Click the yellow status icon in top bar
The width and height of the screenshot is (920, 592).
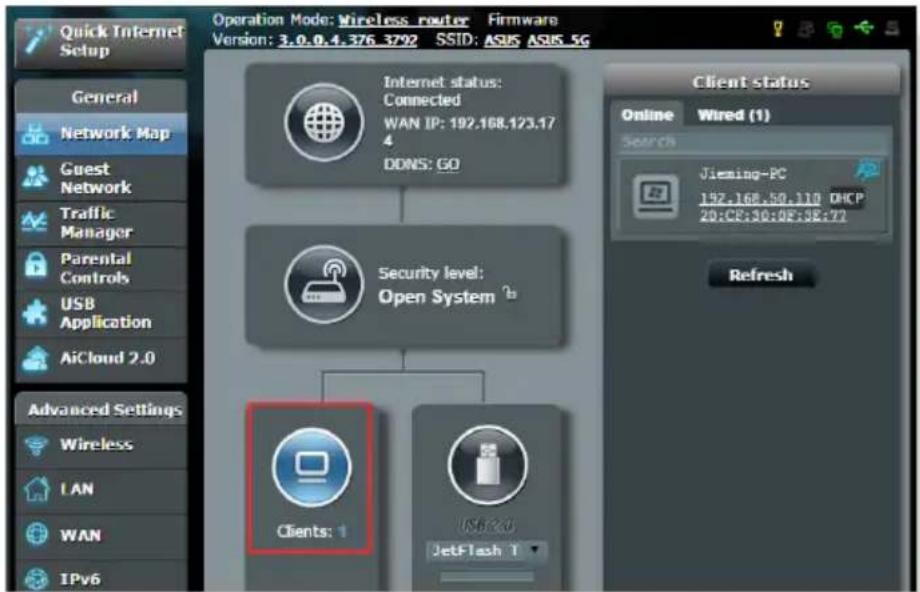click(x=778, y=28)
